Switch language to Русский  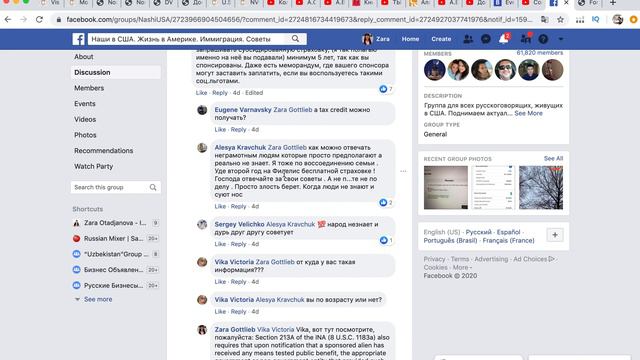coord(478,232)
